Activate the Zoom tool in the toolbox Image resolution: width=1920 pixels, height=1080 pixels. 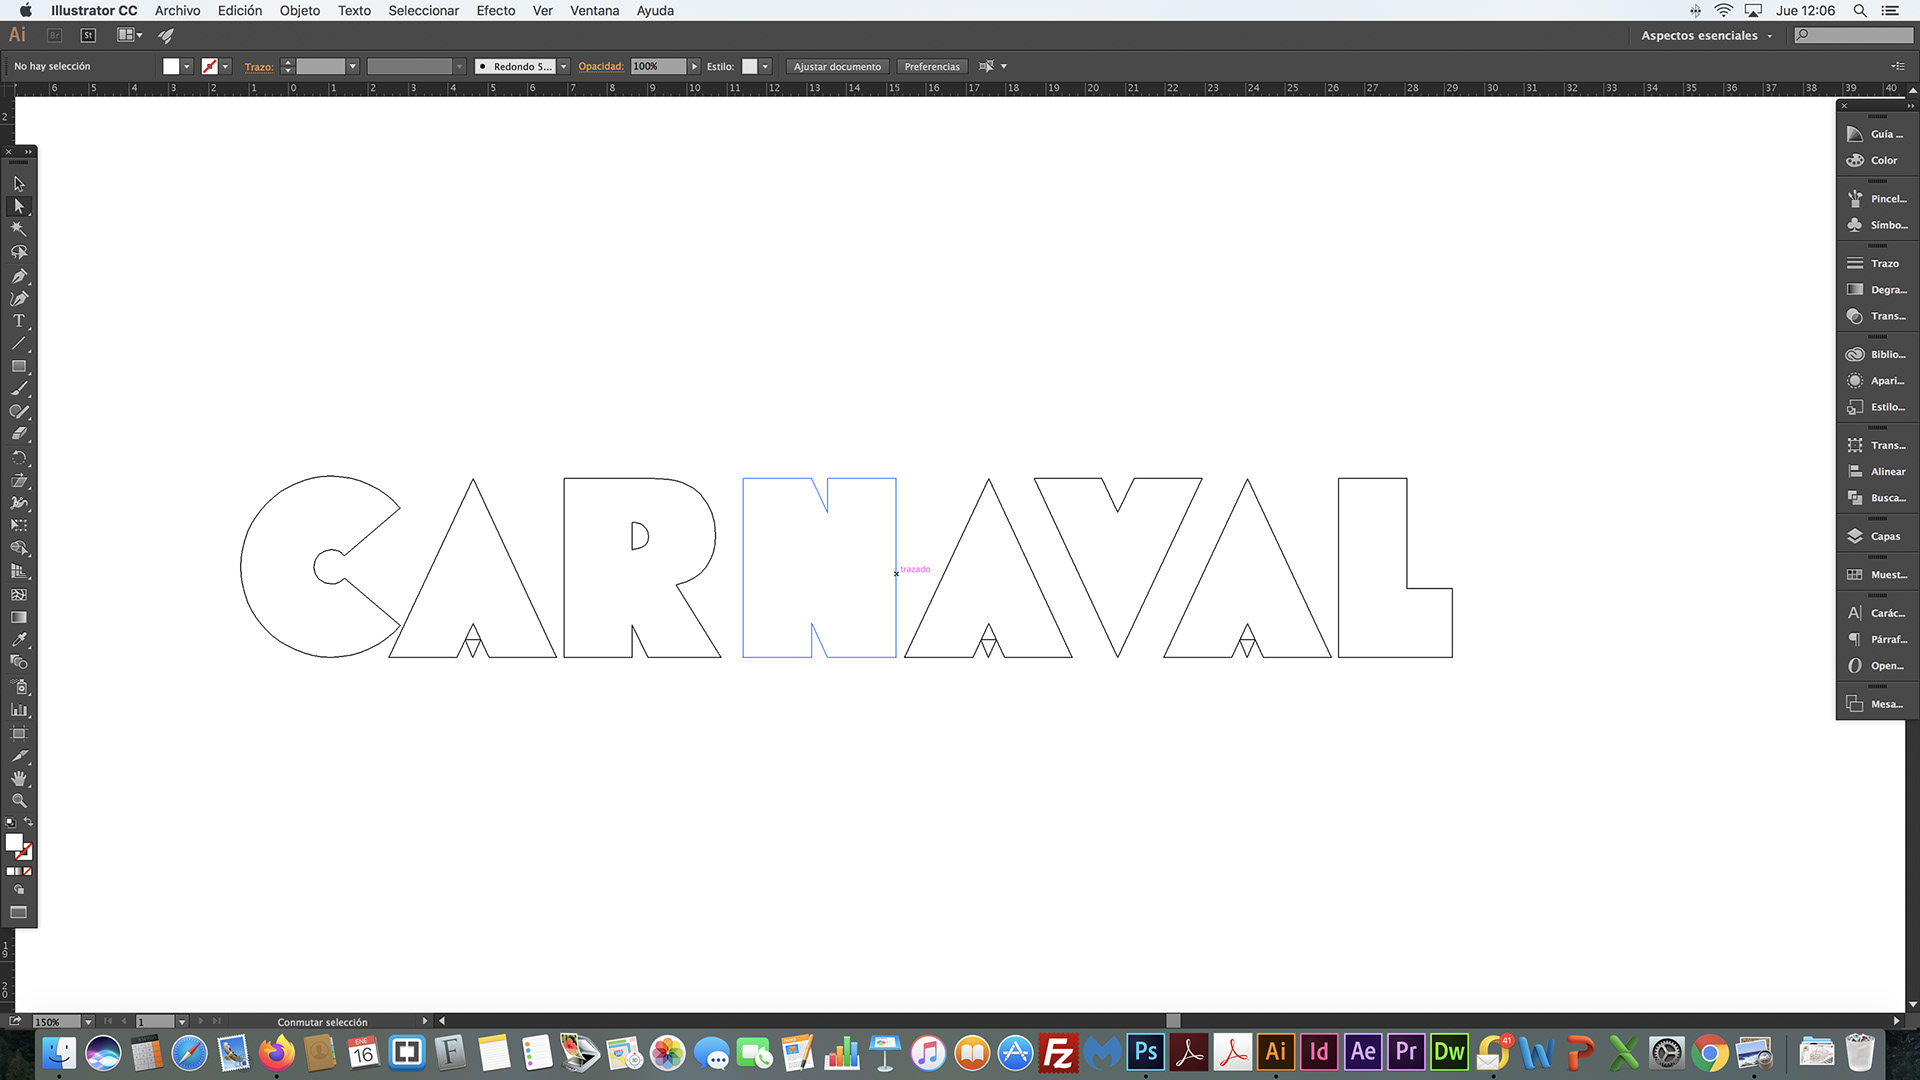click(x=19, y=801)
